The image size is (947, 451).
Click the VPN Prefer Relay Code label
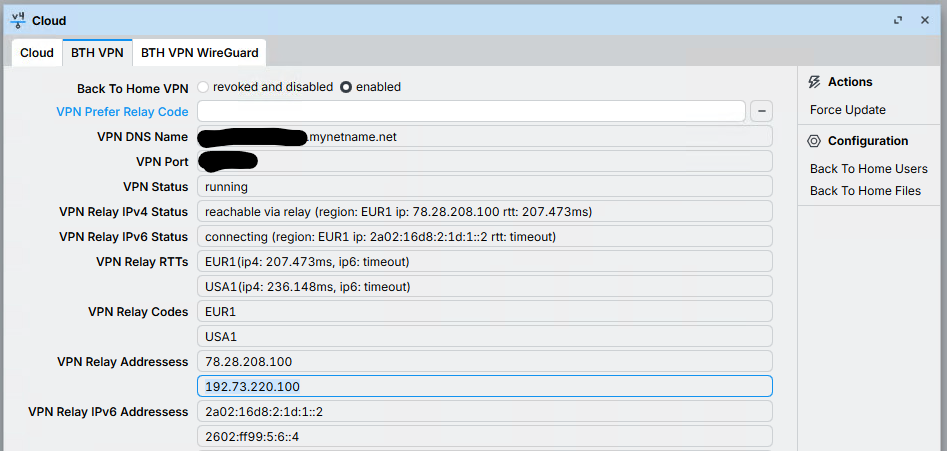pos(122,112)
